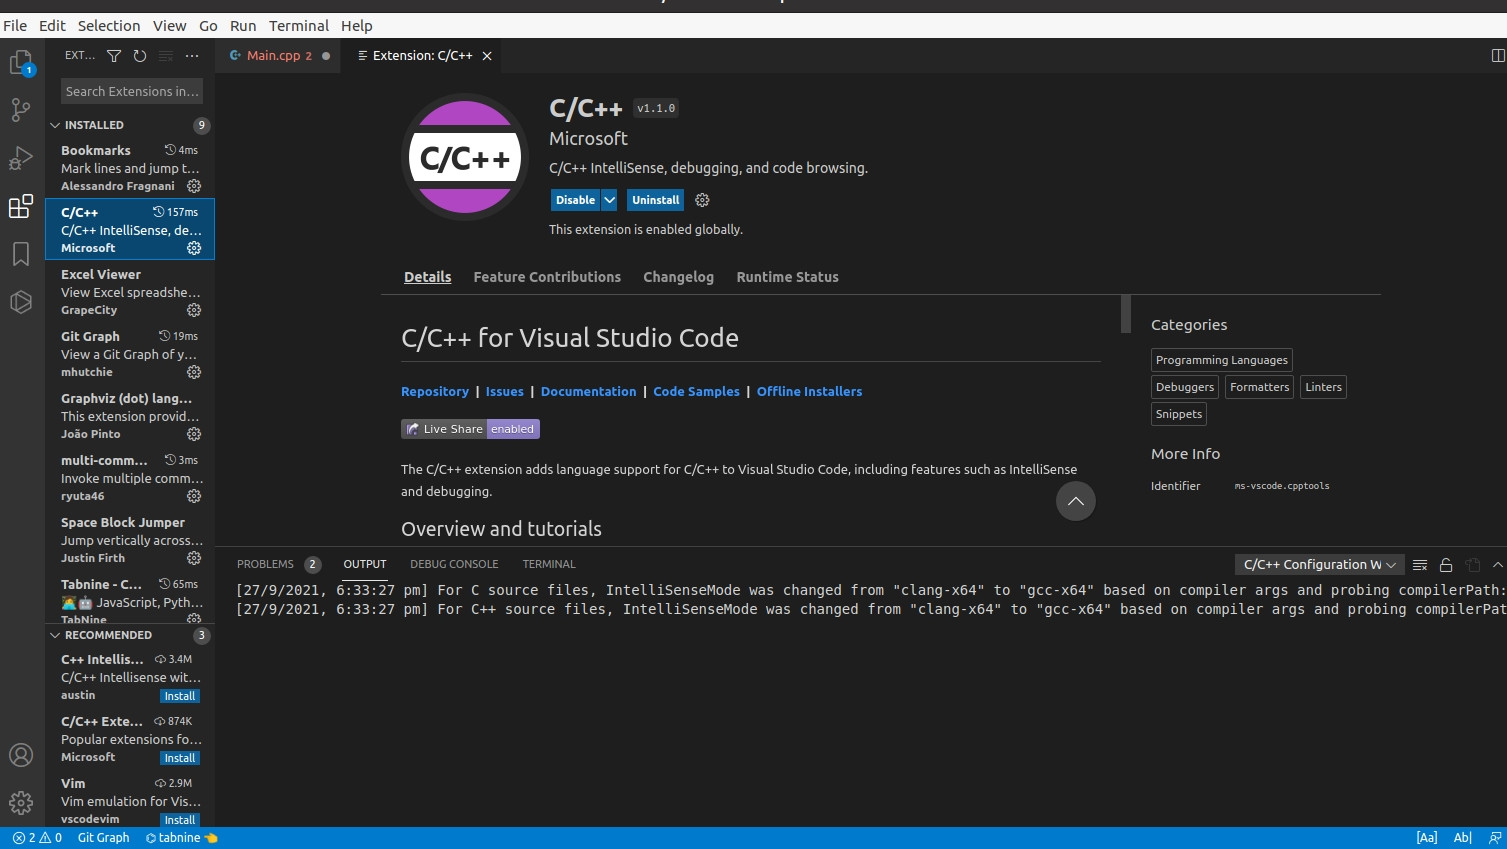The width and height of the screenshot is (1507, 849).
Task: Select the Extensions activity bar icon
Action: pos(21,206)
